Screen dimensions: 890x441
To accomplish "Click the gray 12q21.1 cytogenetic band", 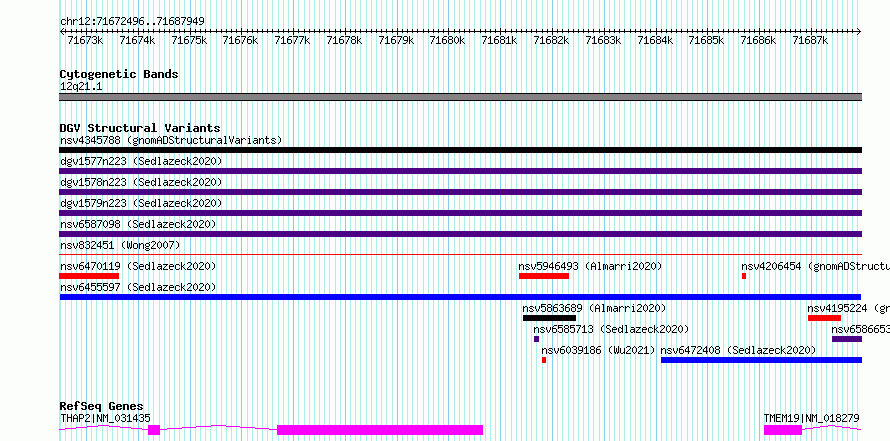I will (x=460, y=97).
